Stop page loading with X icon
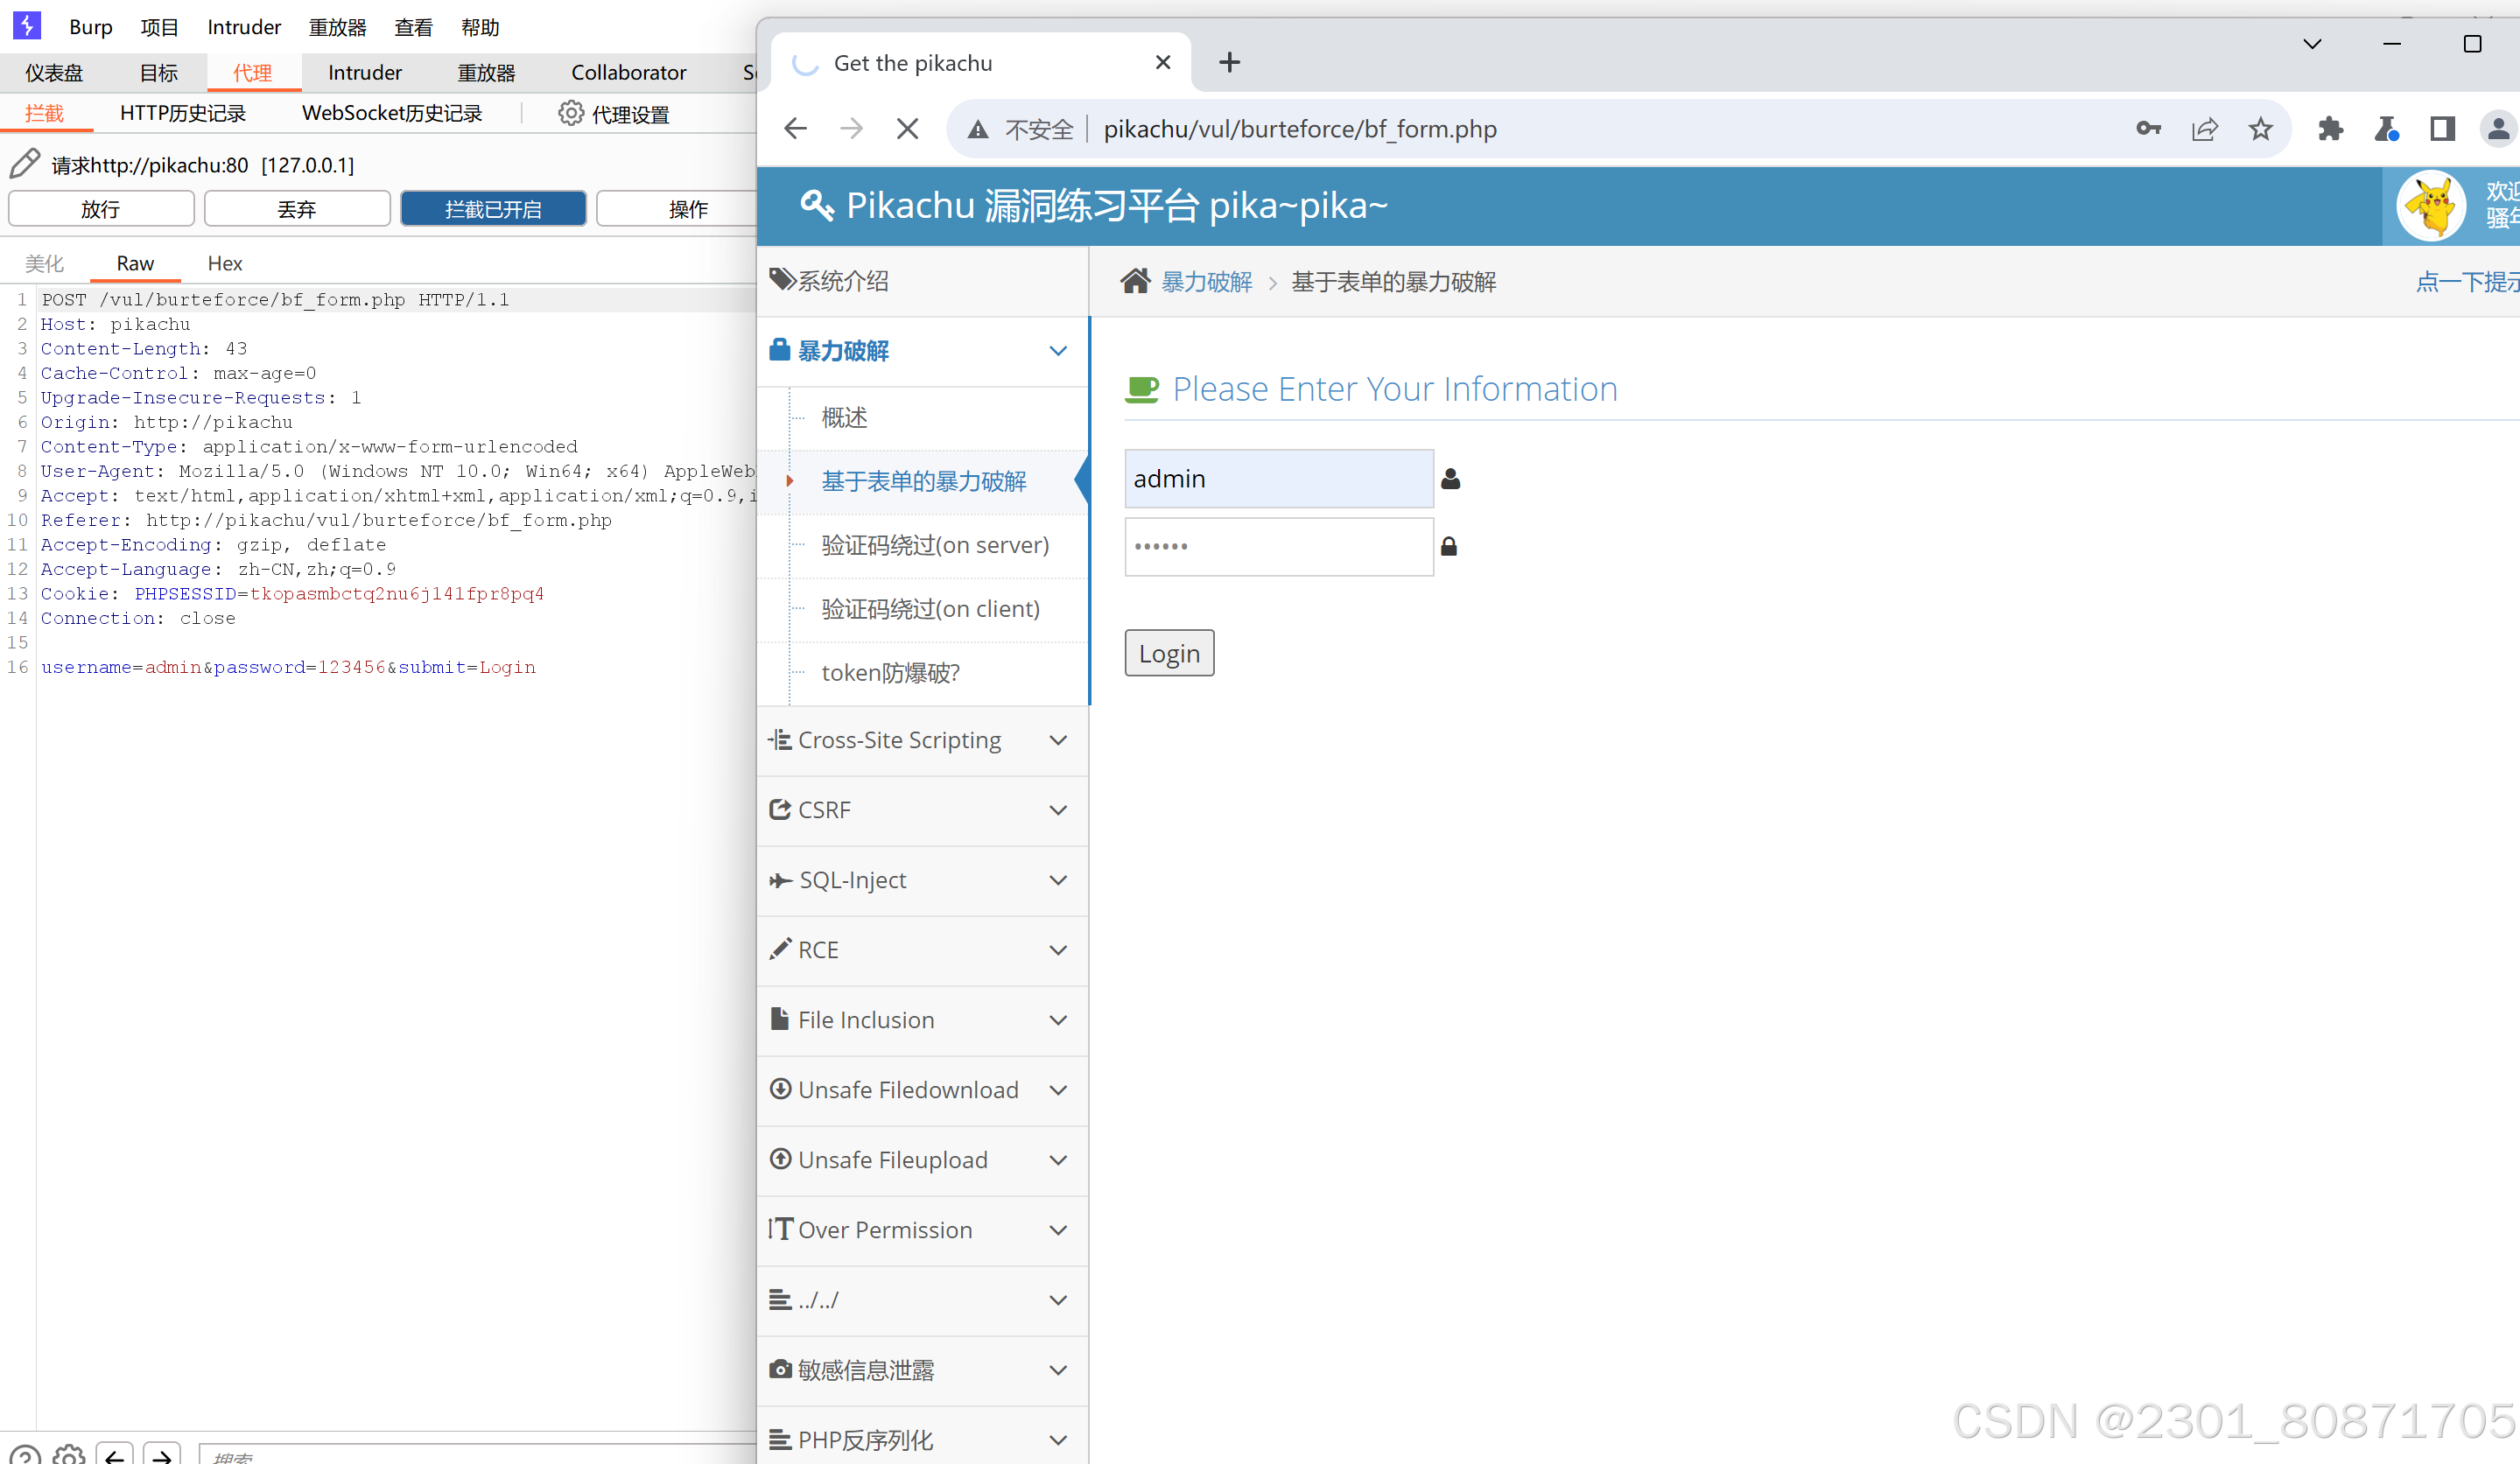Image resolution: width=2520 pixels, height=1464 pixels. (x=907, y=129)
